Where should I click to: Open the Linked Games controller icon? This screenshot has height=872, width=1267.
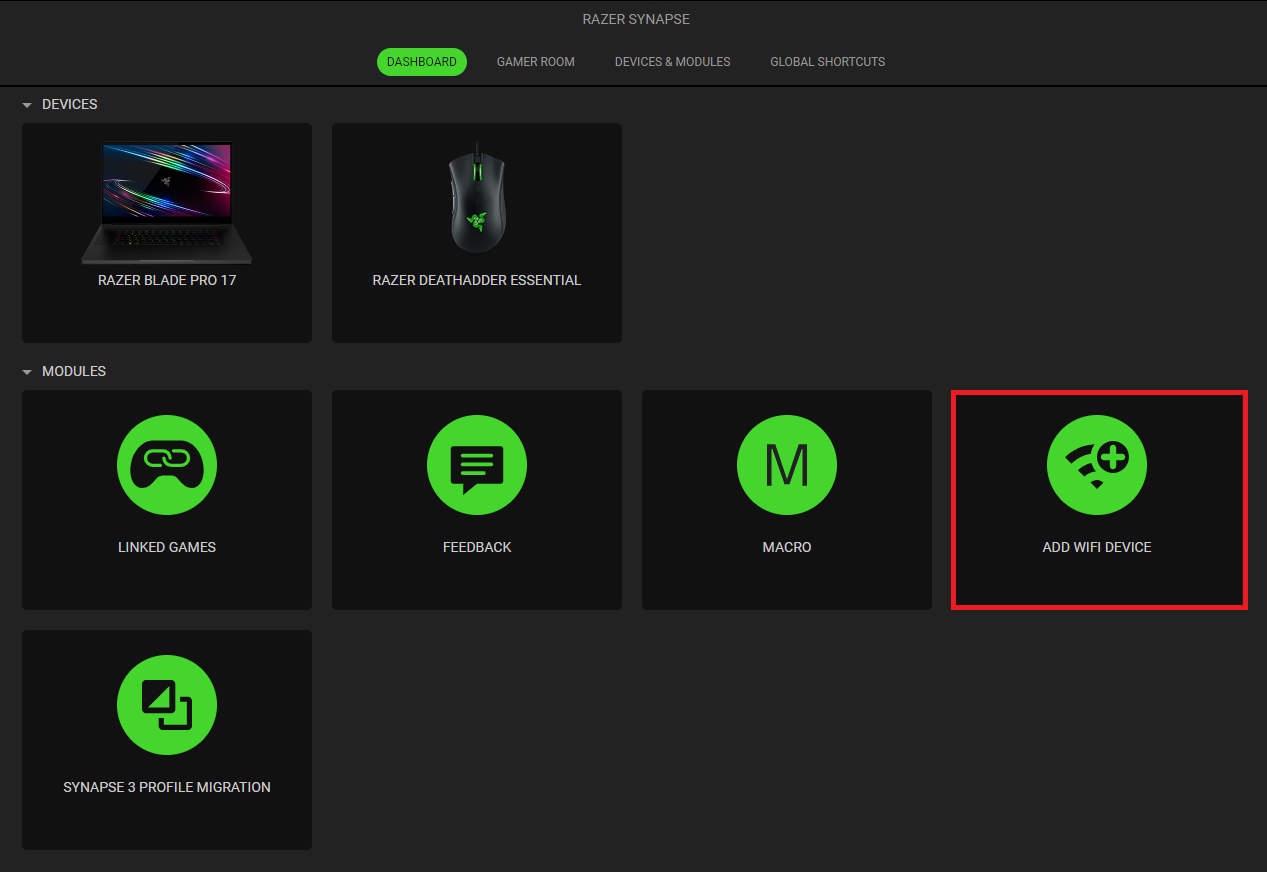point(167,466)
